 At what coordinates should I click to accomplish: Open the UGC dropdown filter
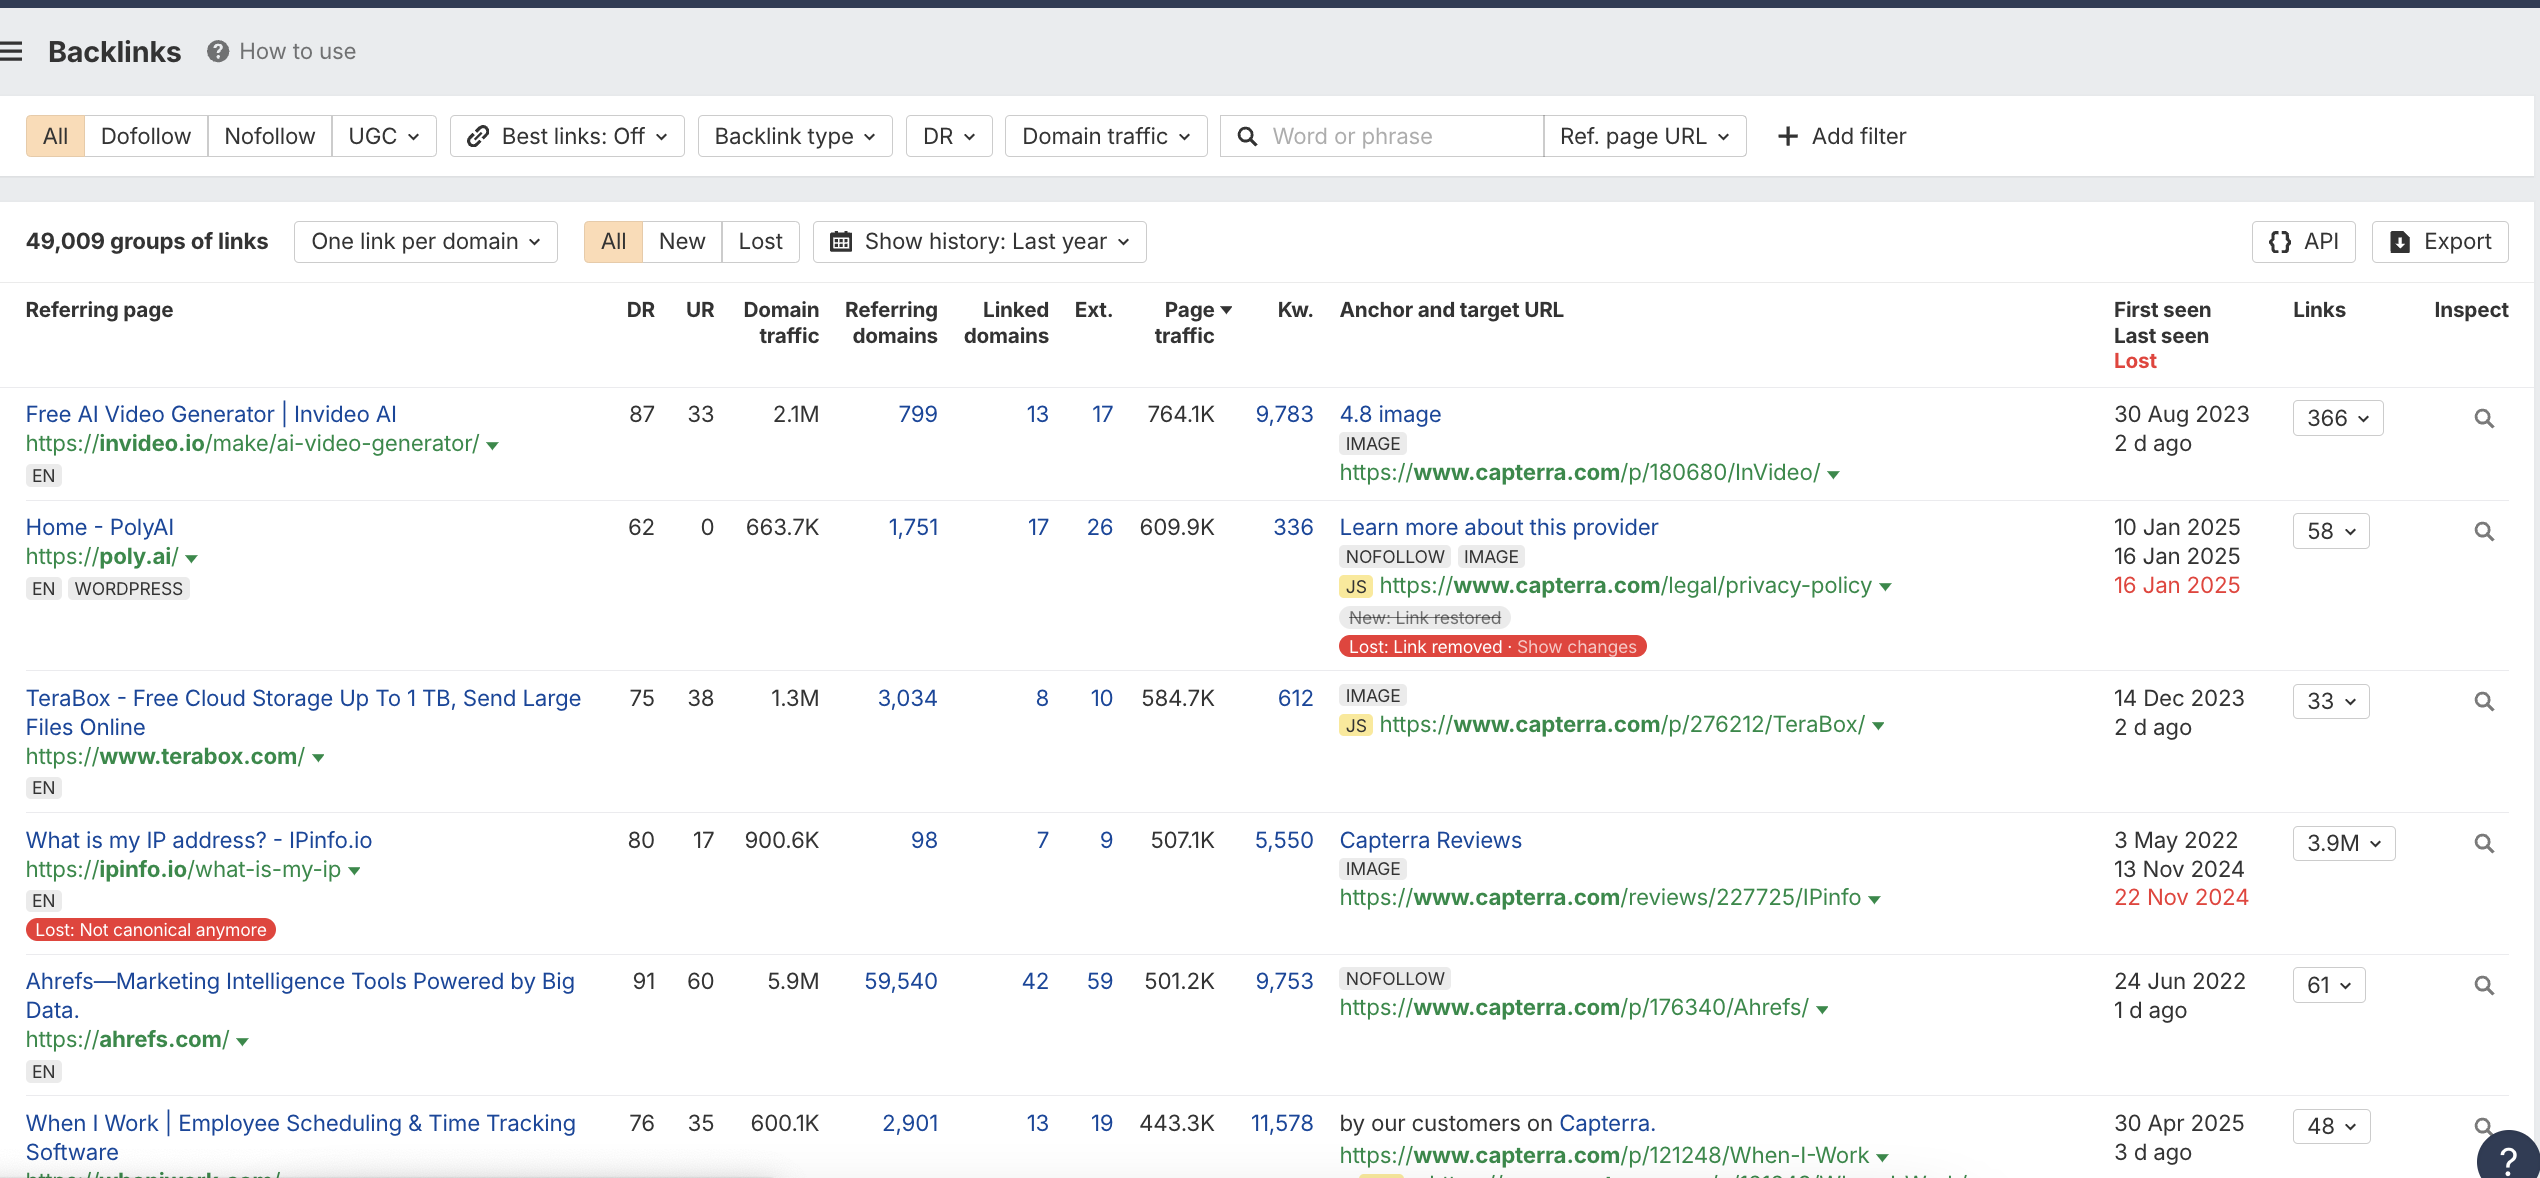point(384,136)
